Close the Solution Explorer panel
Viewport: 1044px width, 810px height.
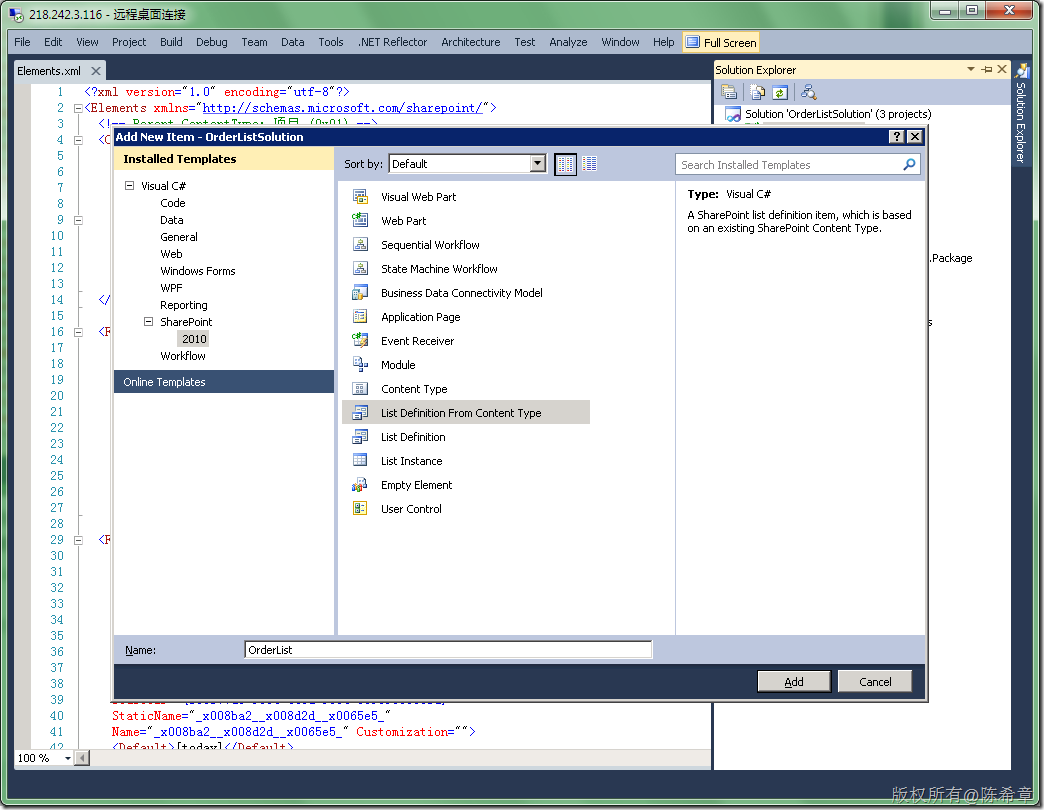1002,69
